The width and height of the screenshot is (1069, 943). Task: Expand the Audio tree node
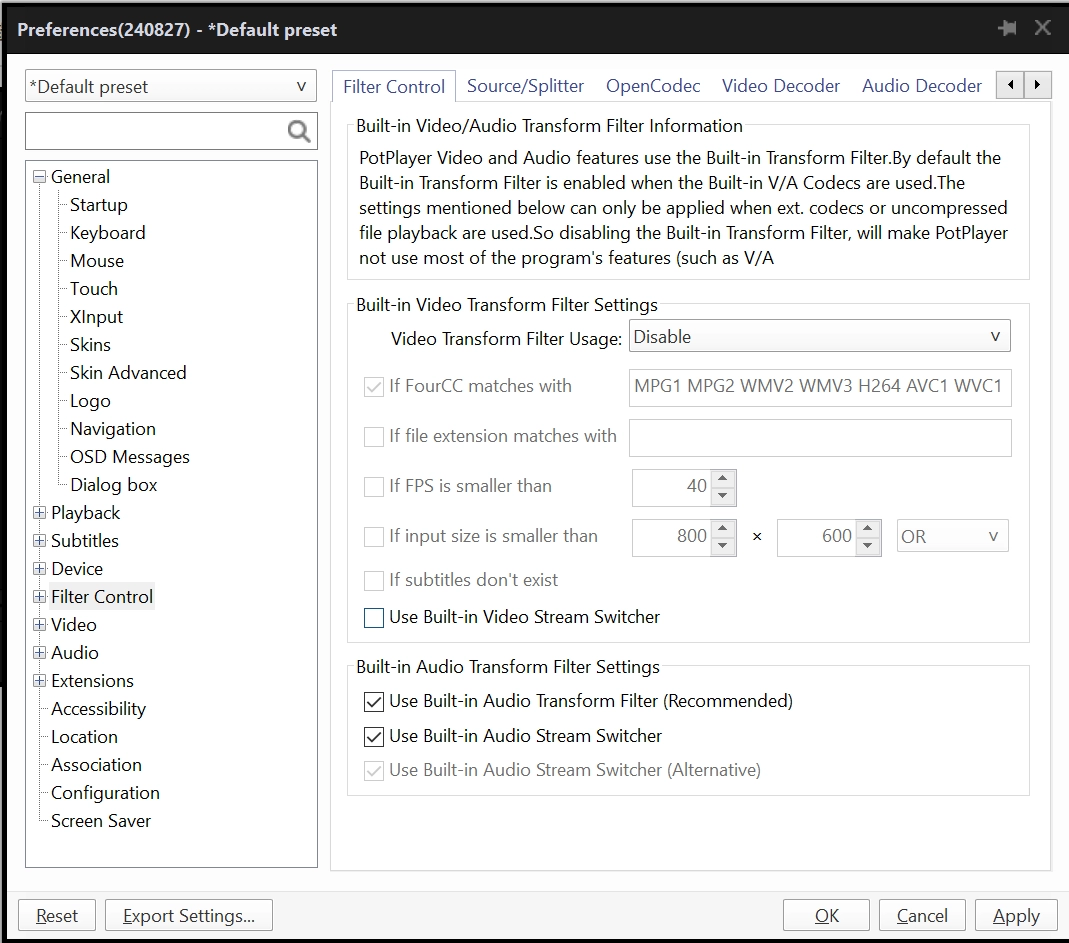(40, 653)
